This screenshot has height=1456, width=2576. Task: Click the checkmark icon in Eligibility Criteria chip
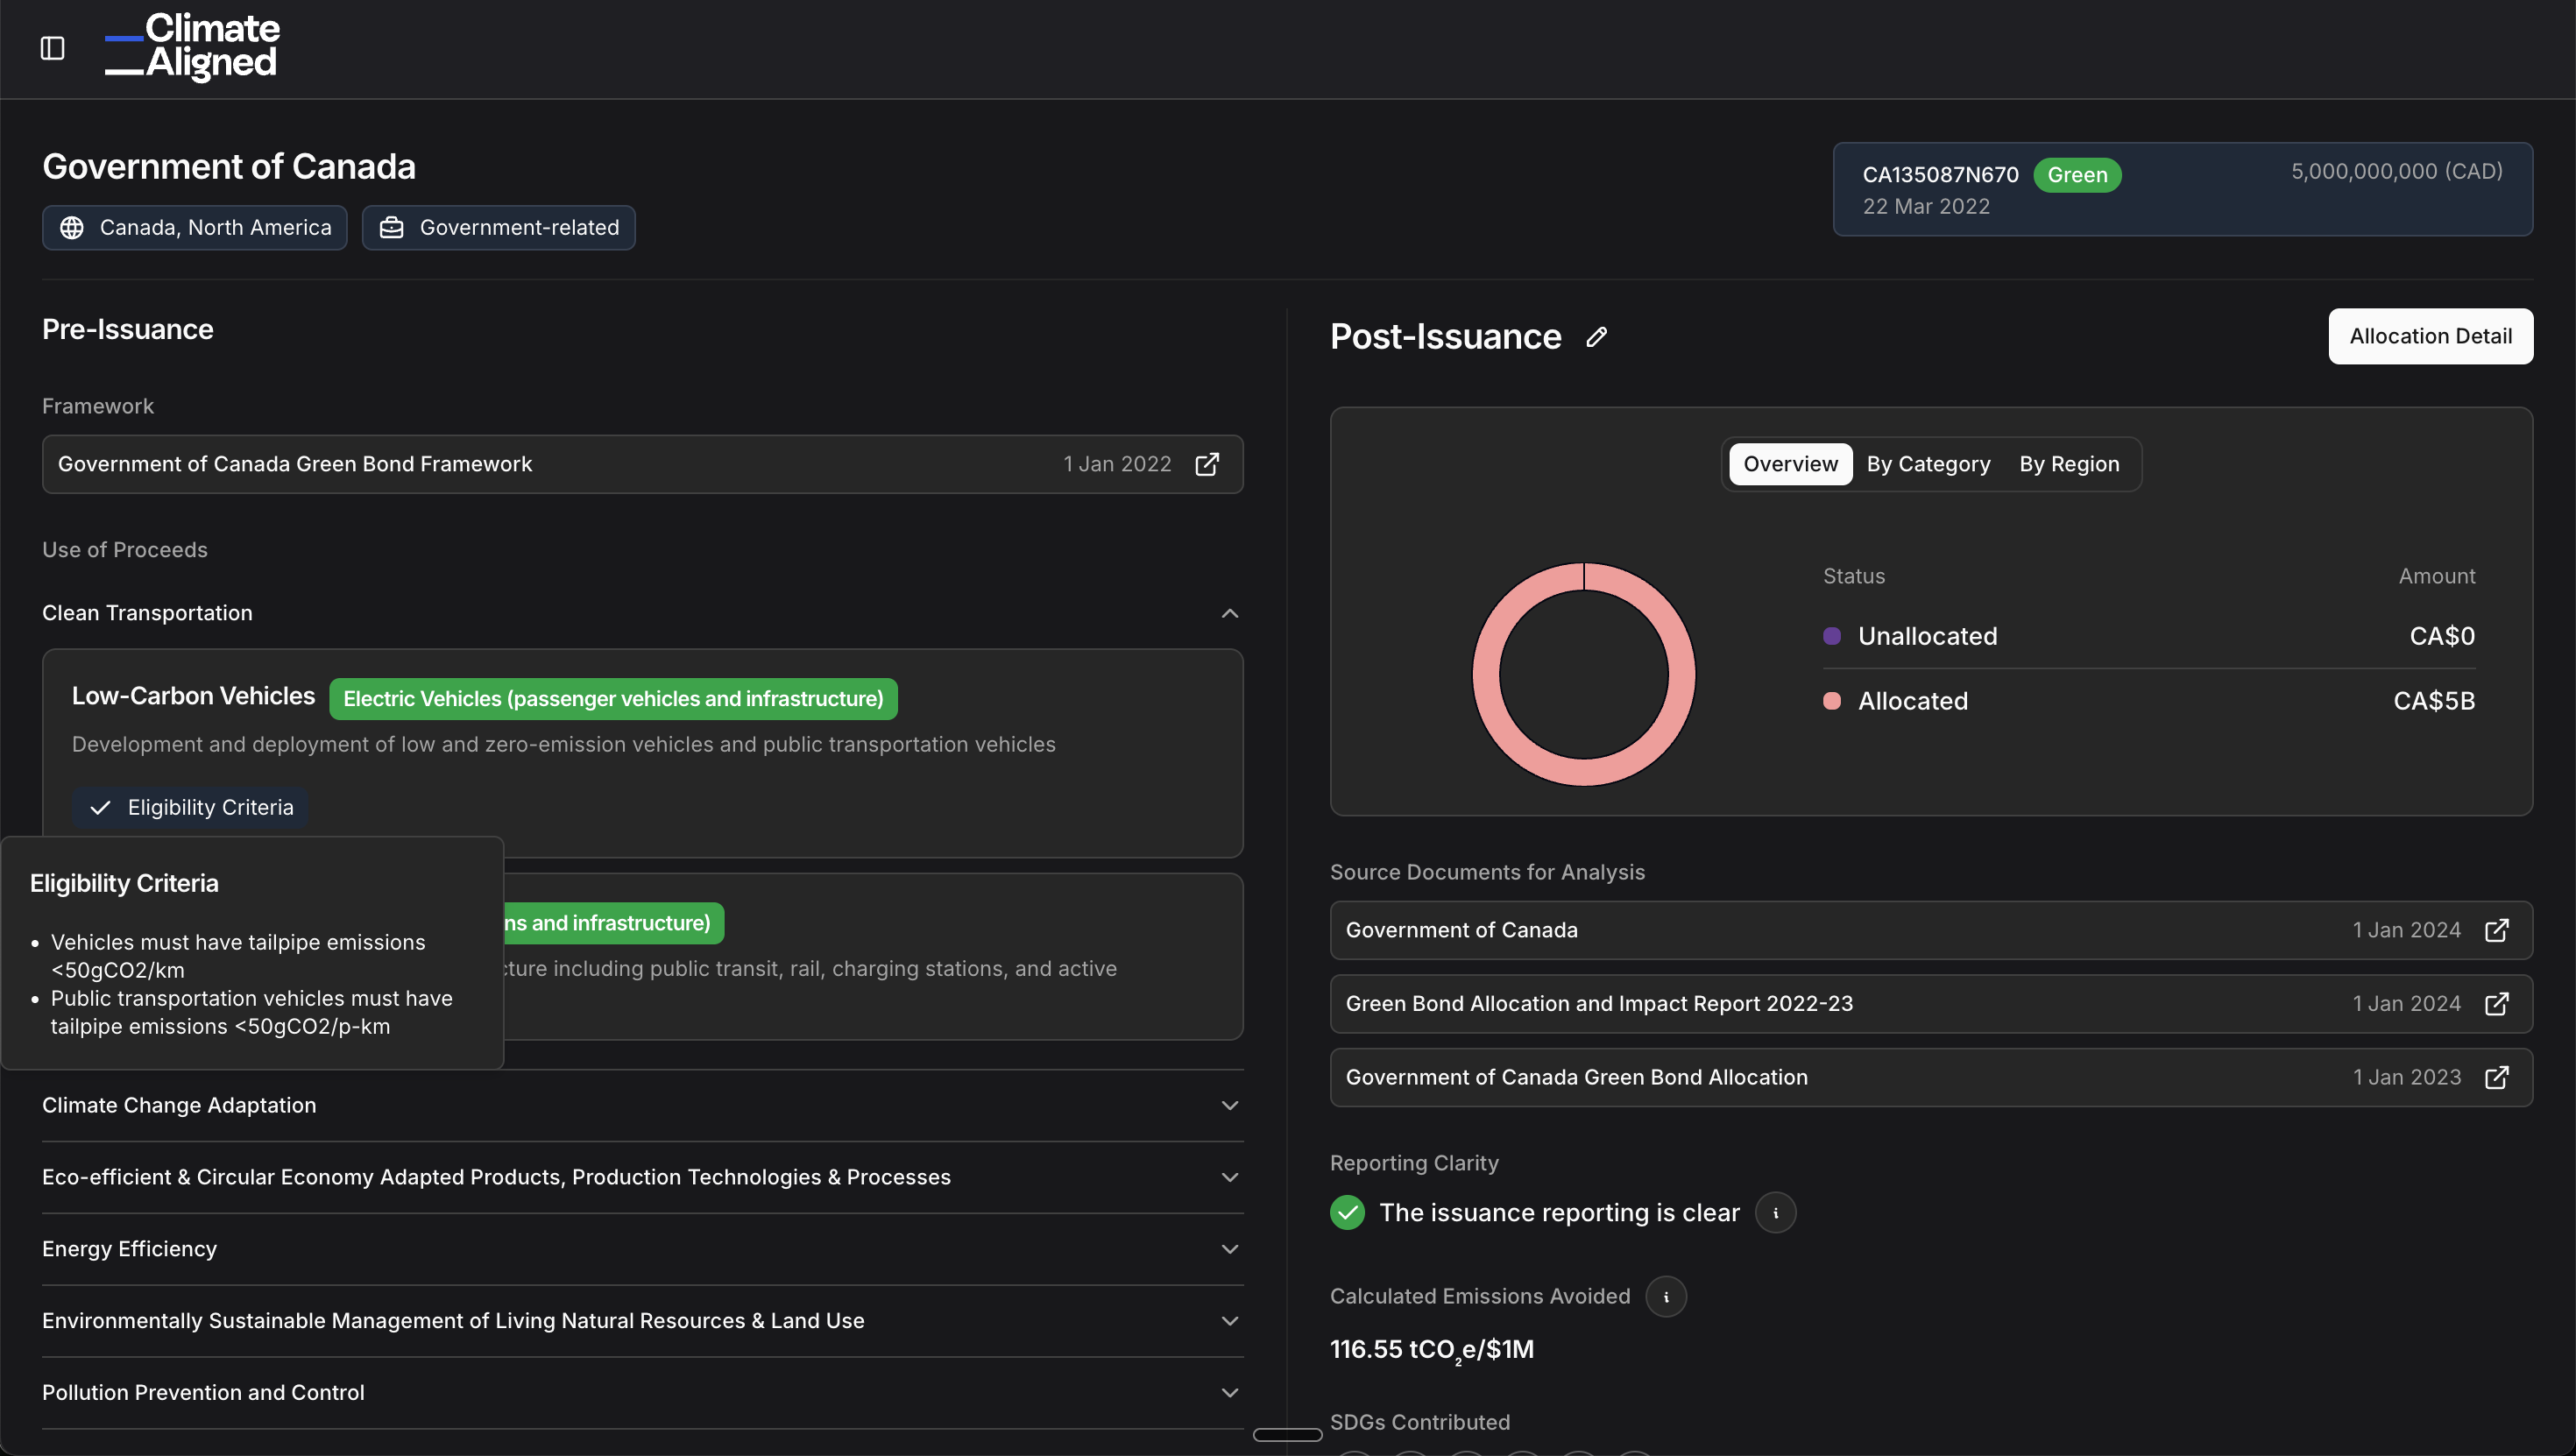pyautogui.click(x=100, y=808)
